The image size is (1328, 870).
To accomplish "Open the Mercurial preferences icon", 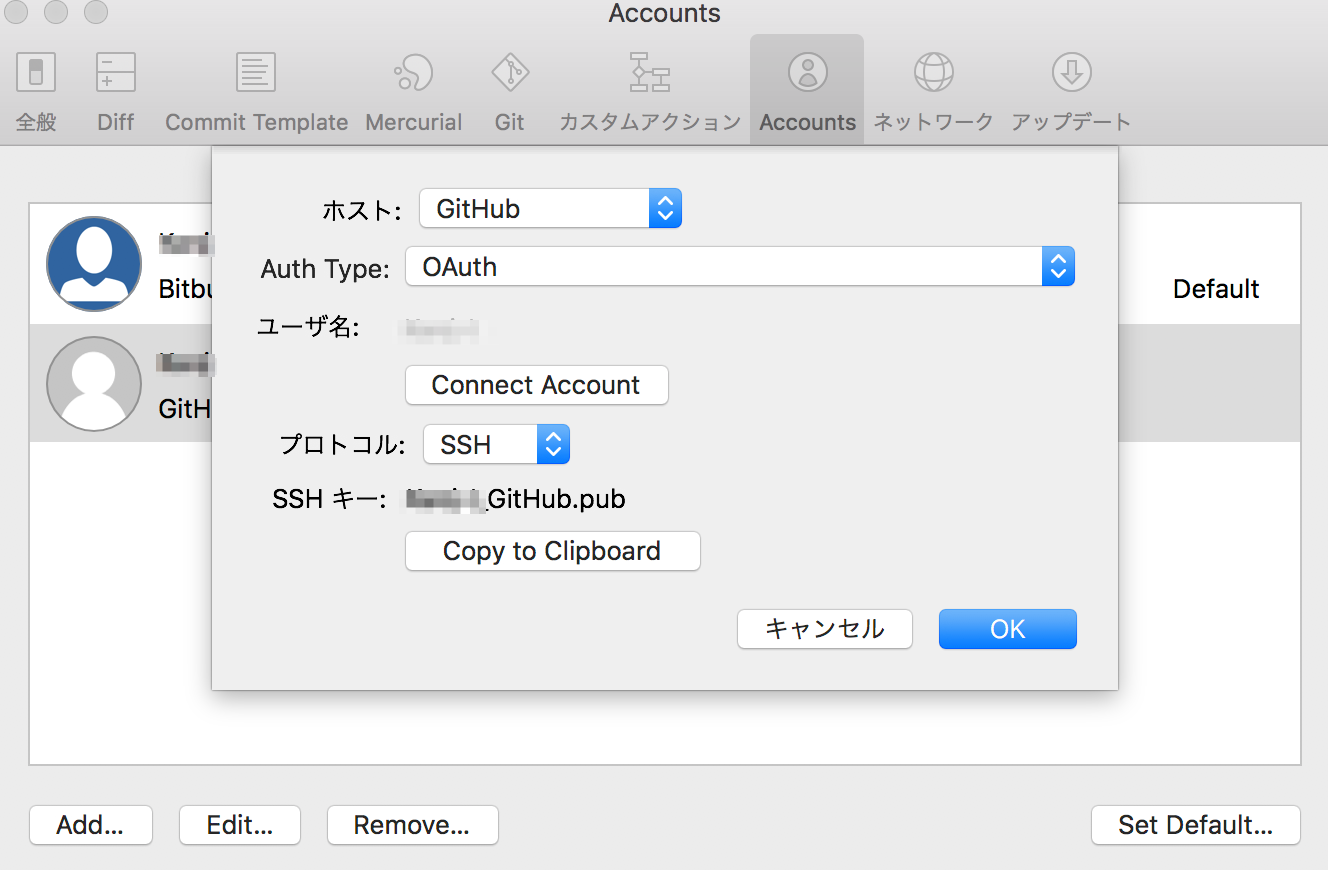I will click(x=413, y=73).
